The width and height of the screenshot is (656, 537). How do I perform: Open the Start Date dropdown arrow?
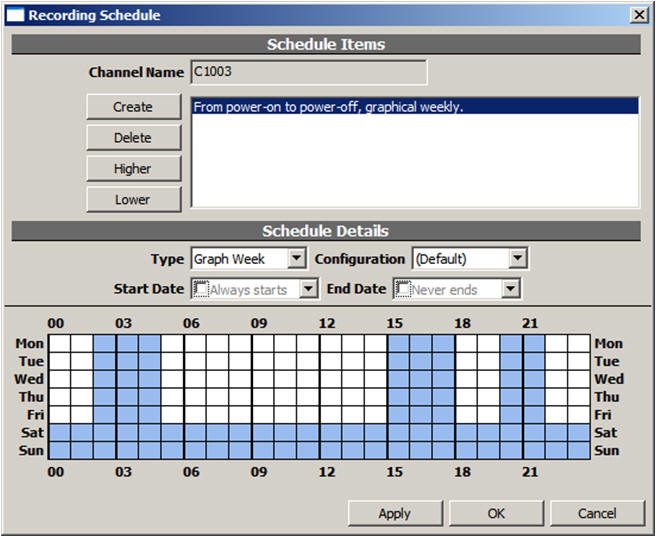(309, 289)
